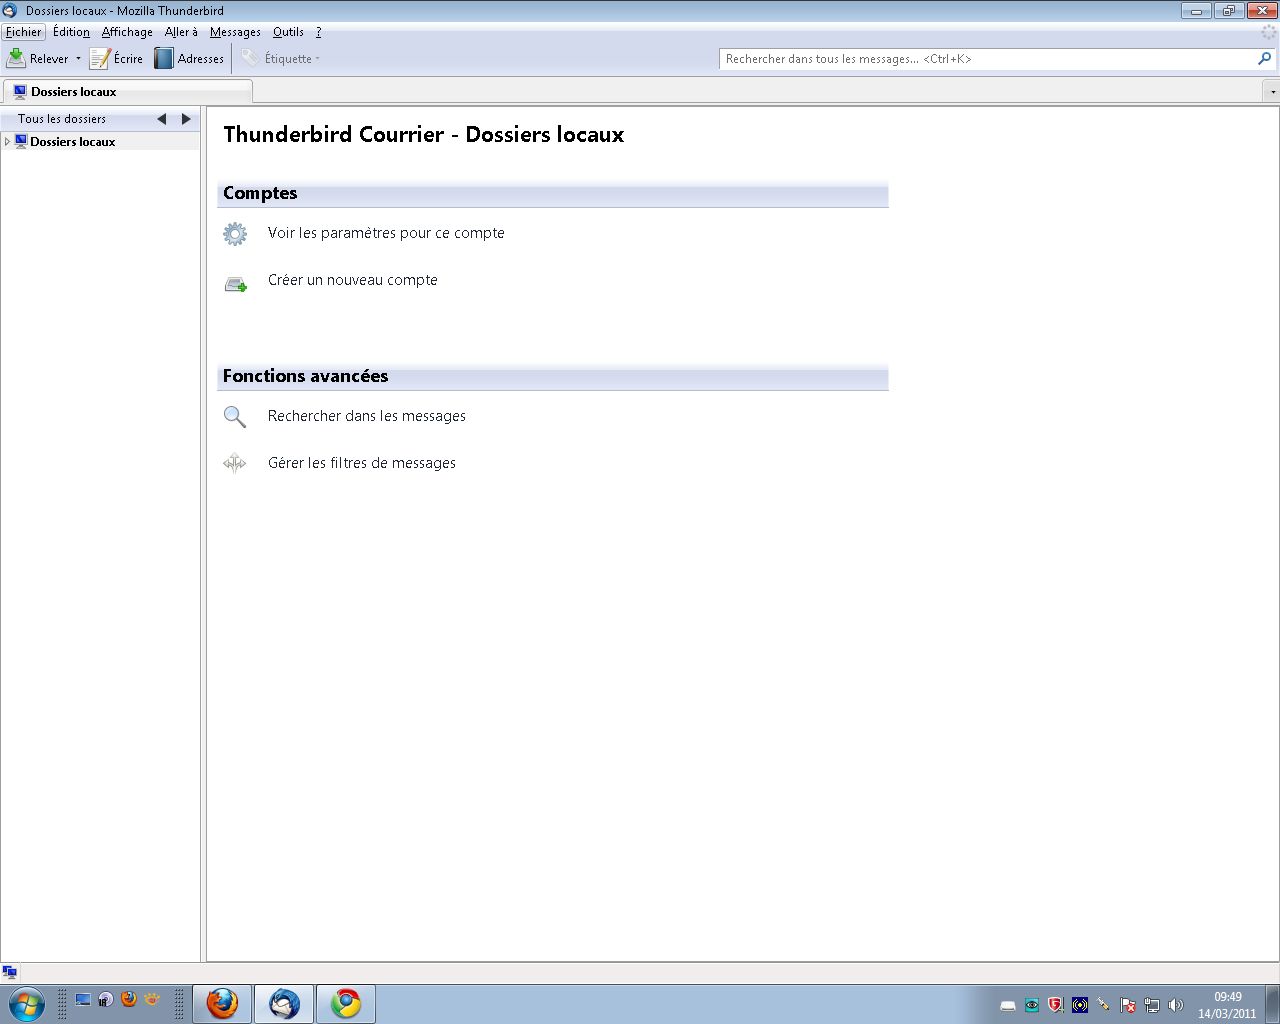Open the Aller à menu

[x=181, y=32]
